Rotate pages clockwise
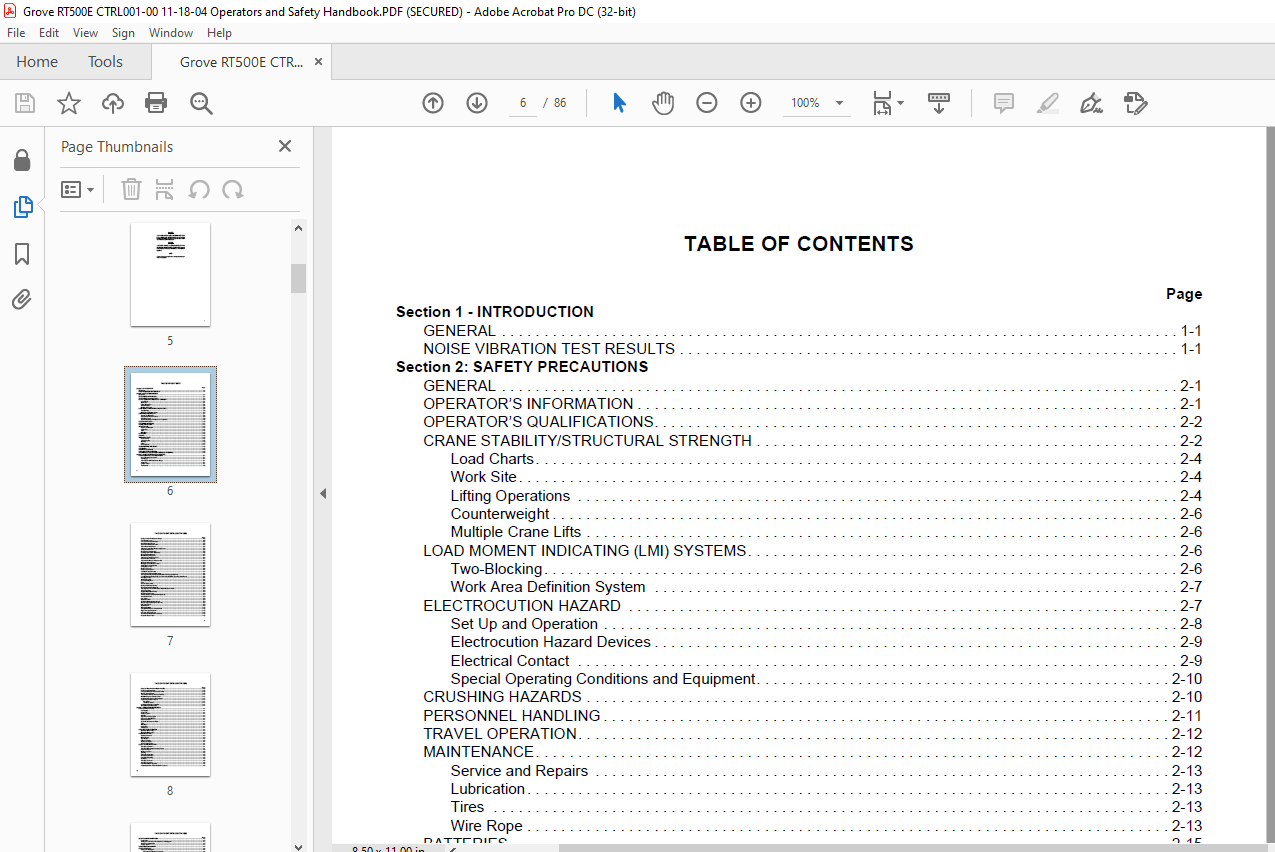Viewport: 1275px width, 852px height. (x=233, y=189)
